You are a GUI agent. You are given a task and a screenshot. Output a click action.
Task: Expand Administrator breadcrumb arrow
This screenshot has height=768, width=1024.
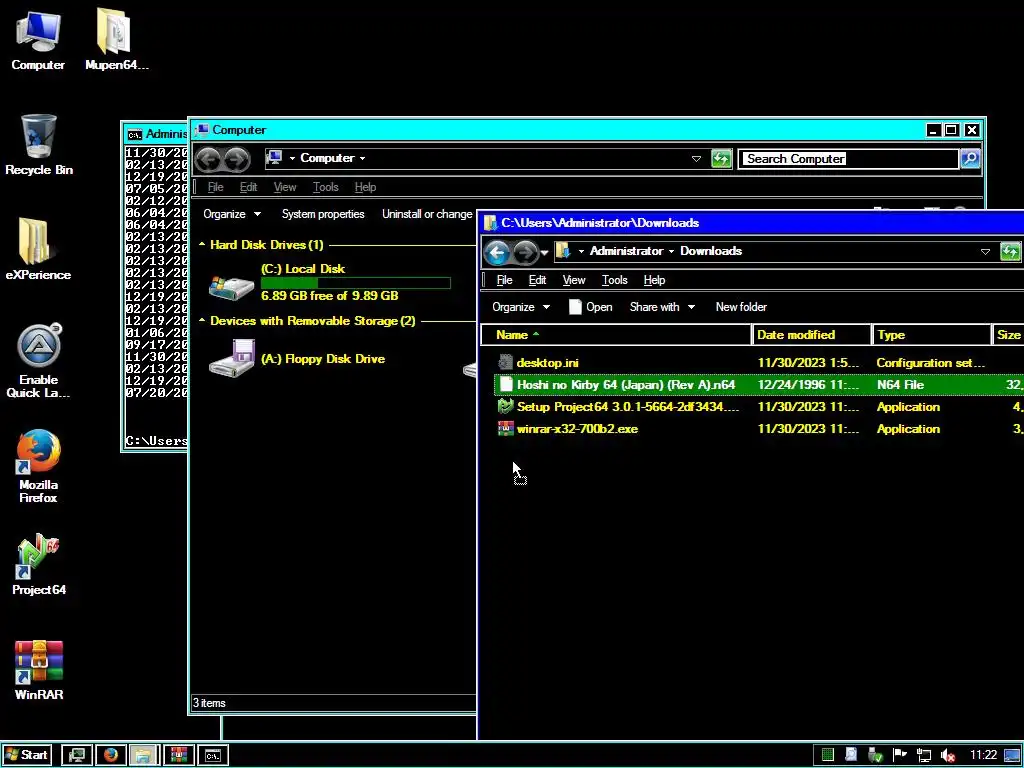pyautogui.click(x=671, y=251)
